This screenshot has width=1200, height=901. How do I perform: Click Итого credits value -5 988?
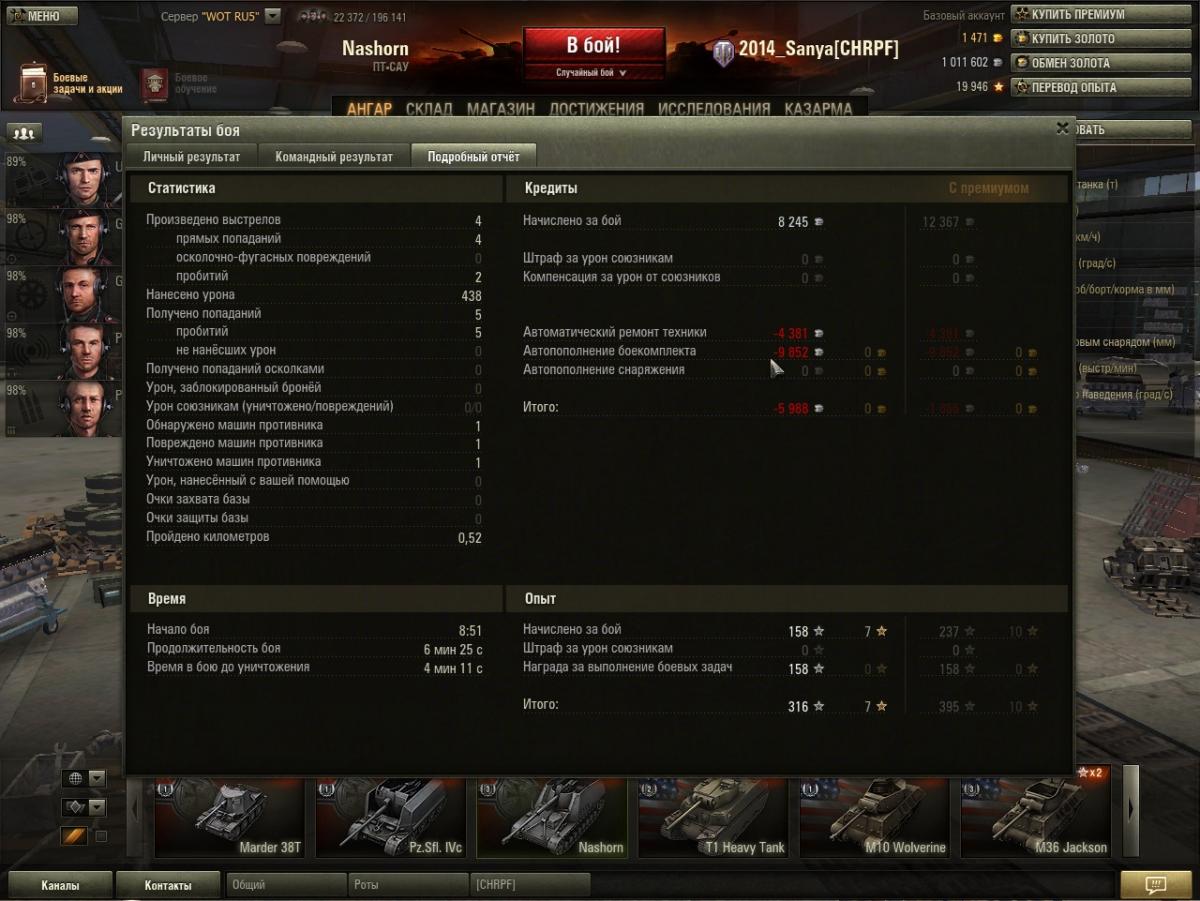[790, 409]
